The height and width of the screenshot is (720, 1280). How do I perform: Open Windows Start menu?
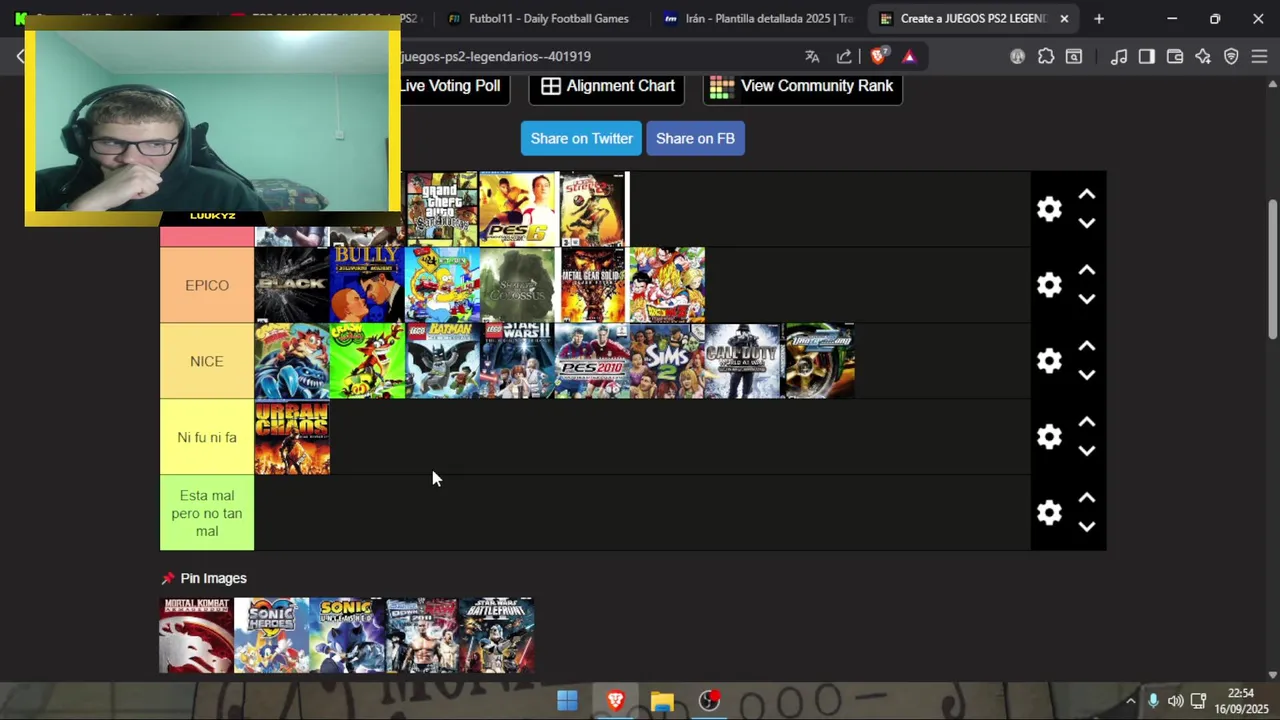(x=567, y=701)
